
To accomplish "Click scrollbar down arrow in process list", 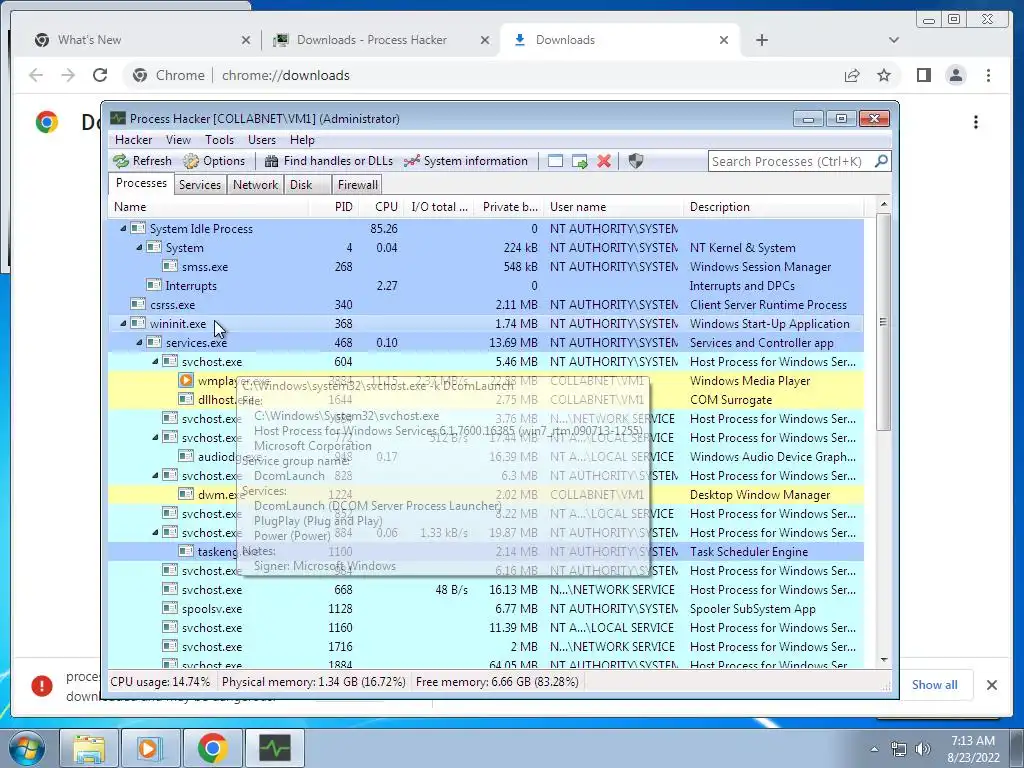I will pos(884,660).
